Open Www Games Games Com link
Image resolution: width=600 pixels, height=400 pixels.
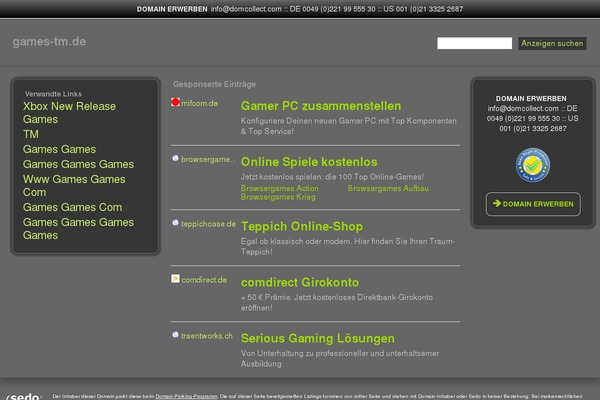coord(74,186)
